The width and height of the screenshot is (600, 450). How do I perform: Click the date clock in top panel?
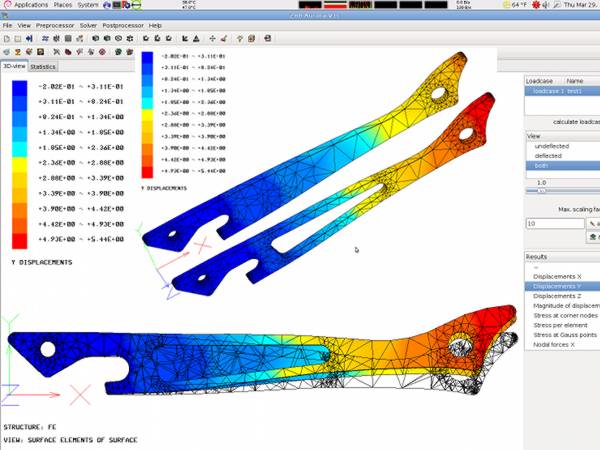pos(580,5)
